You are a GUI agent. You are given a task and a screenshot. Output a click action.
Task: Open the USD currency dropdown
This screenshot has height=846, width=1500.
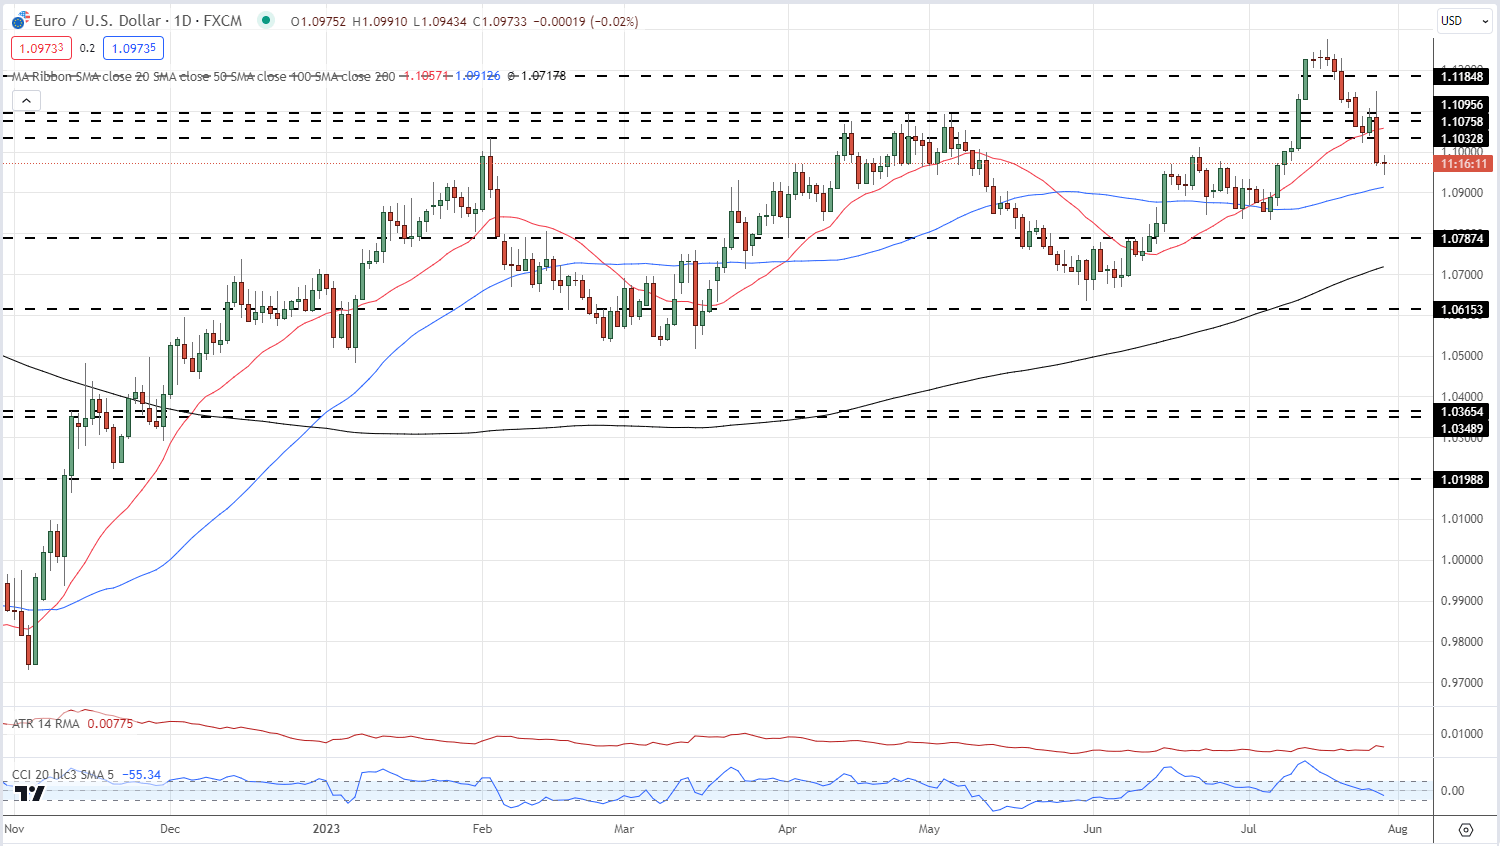coord(1463,21)
